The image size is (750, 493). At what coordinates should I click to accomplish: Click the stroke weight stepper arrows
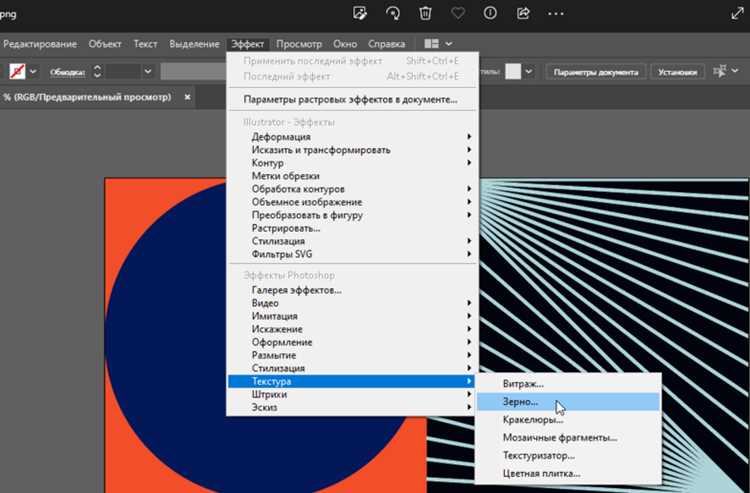click(x=97, y=72)
